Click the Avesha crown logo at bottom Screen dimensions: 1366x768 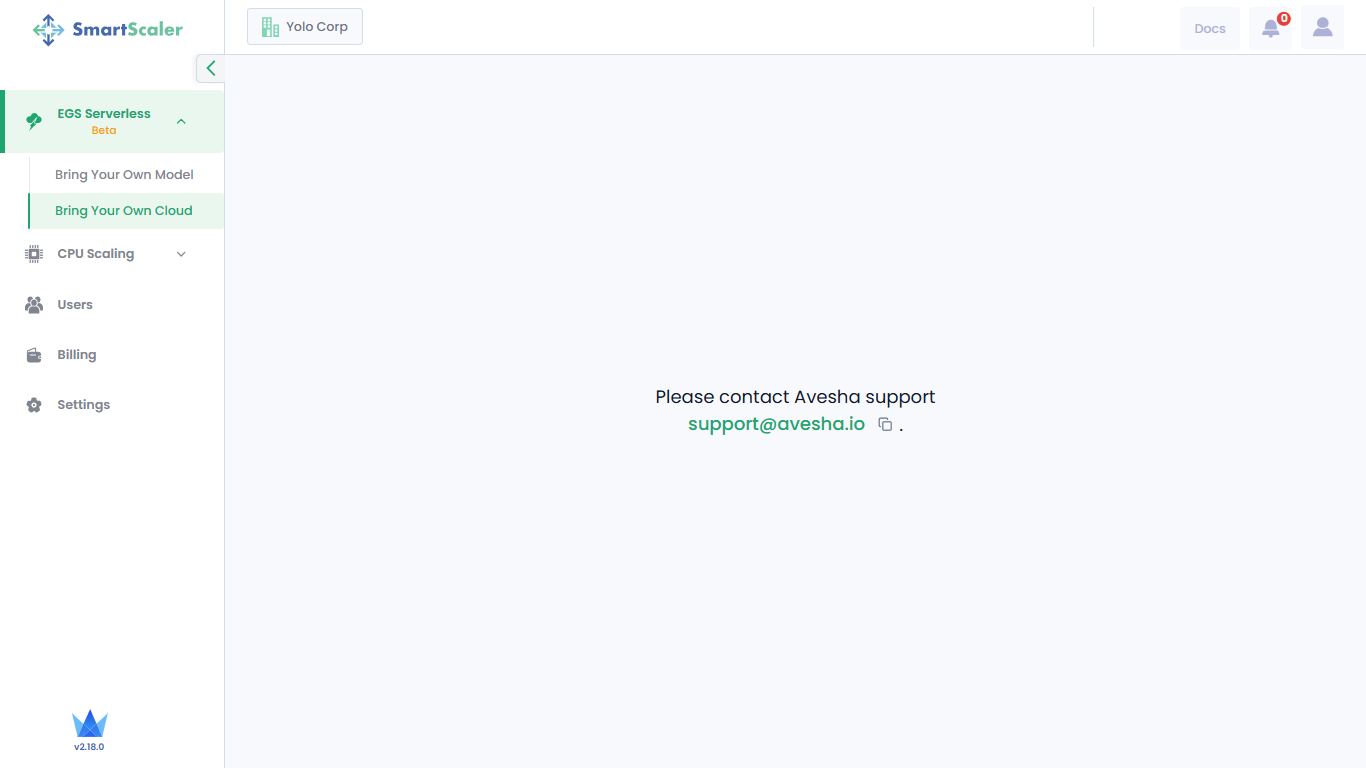(89, 724)
